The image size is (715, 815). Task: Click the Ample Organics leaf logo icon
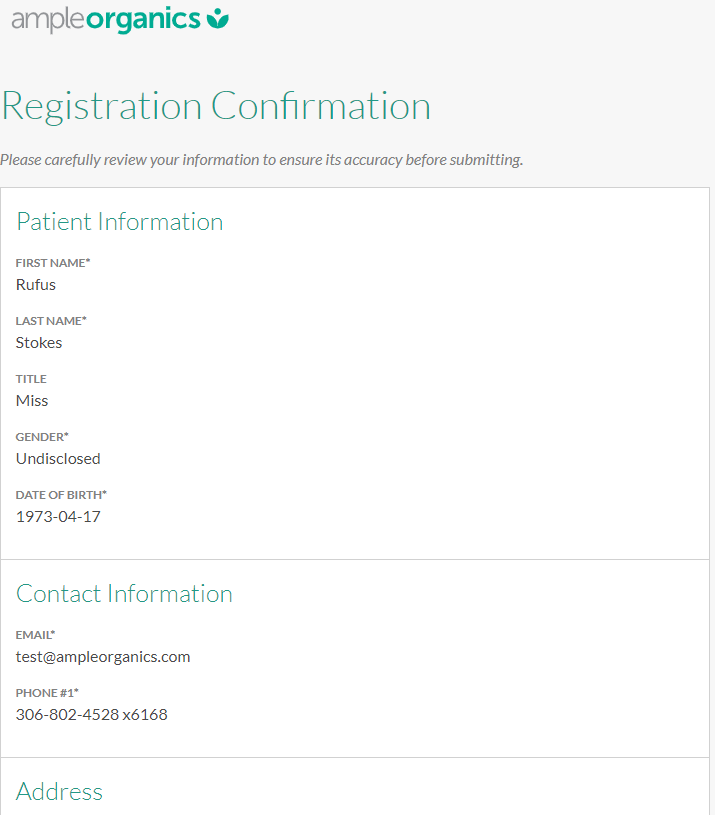tap(218, 18)
